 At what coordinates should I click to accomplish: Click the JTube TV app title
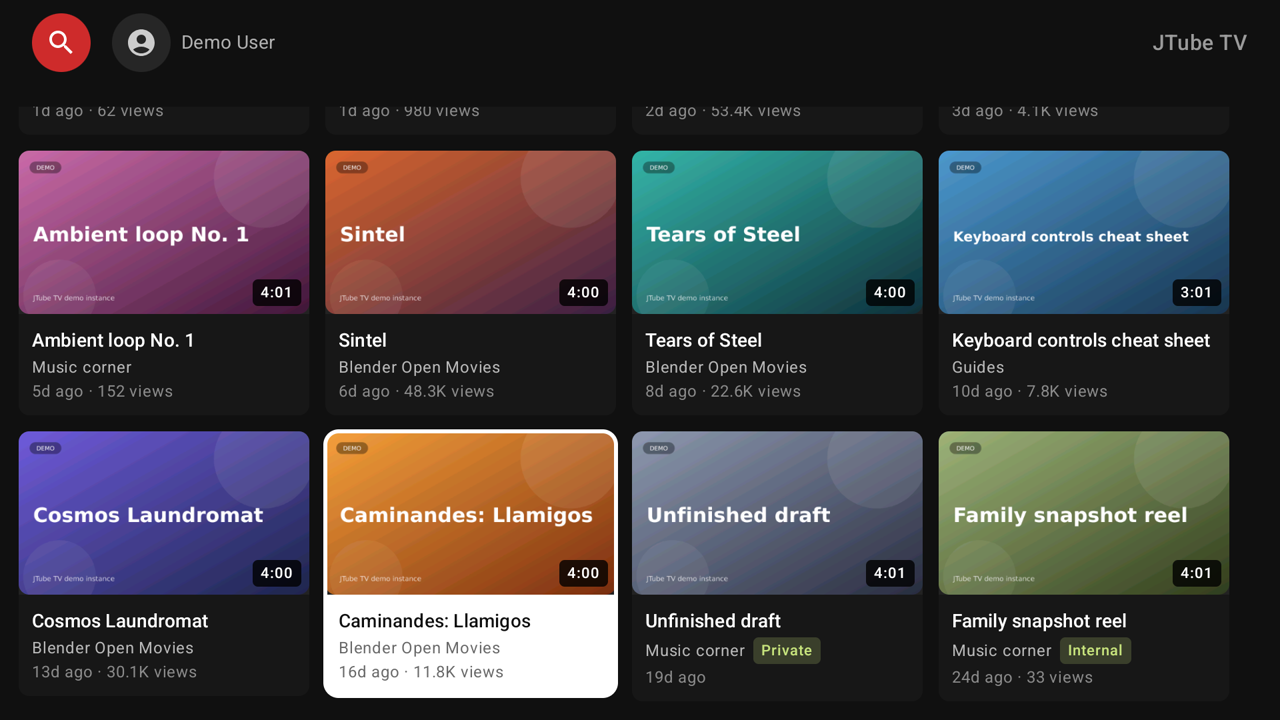coord(1199,42)
